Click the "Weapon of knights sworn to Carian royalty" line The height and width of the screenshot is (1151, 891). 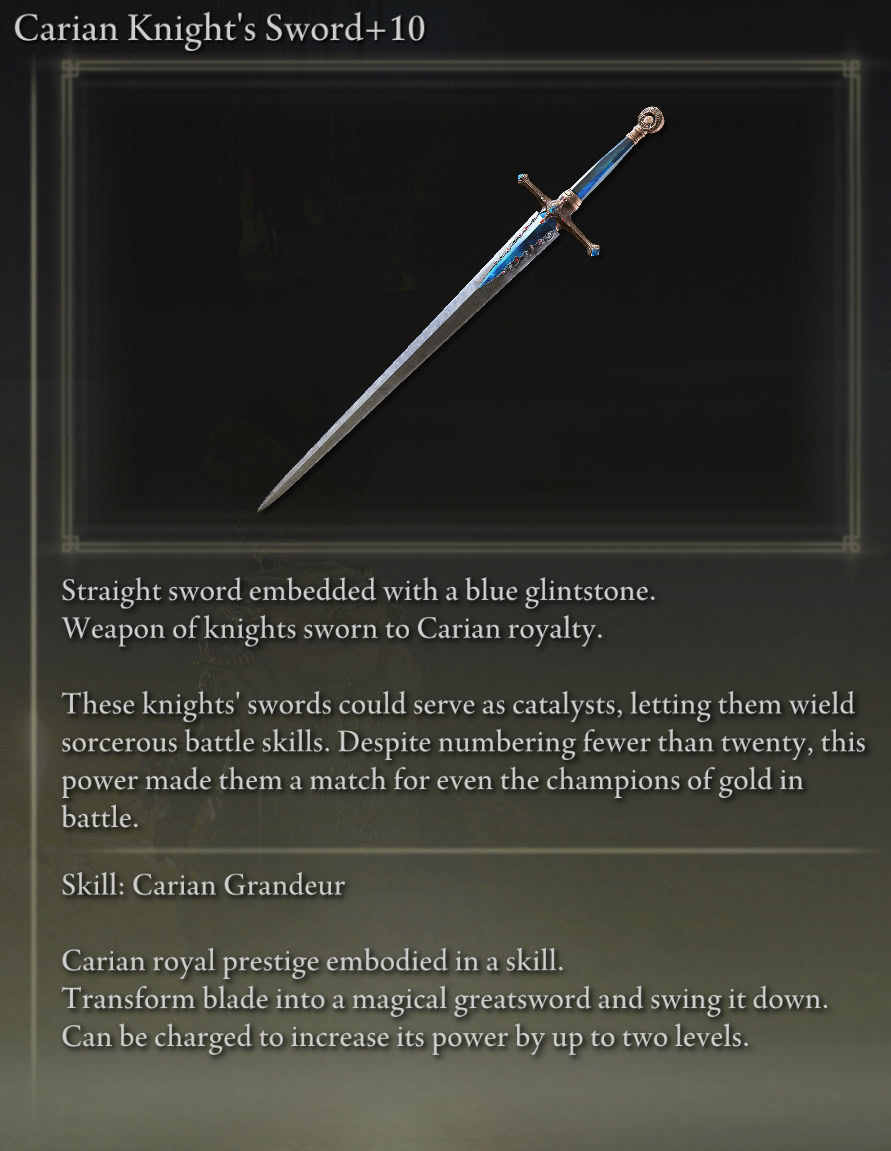332,629
